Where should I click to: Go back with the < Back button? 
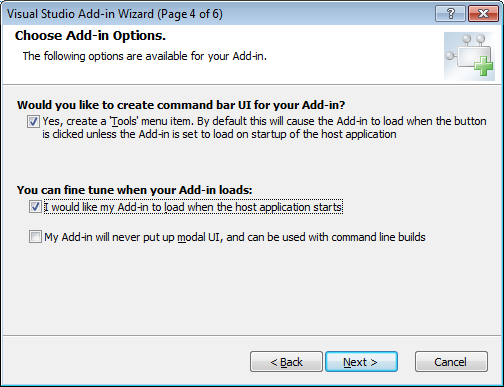[286, 362]
